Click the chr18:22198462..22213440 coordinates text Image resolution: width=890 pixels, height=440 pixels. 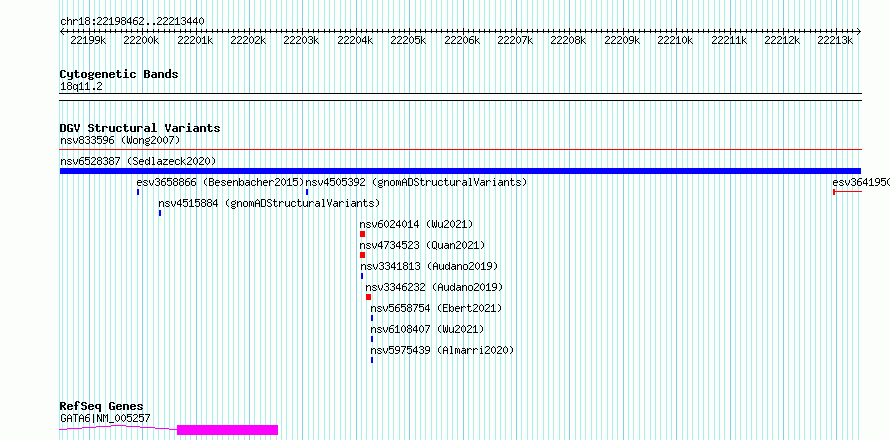point(132,22)
